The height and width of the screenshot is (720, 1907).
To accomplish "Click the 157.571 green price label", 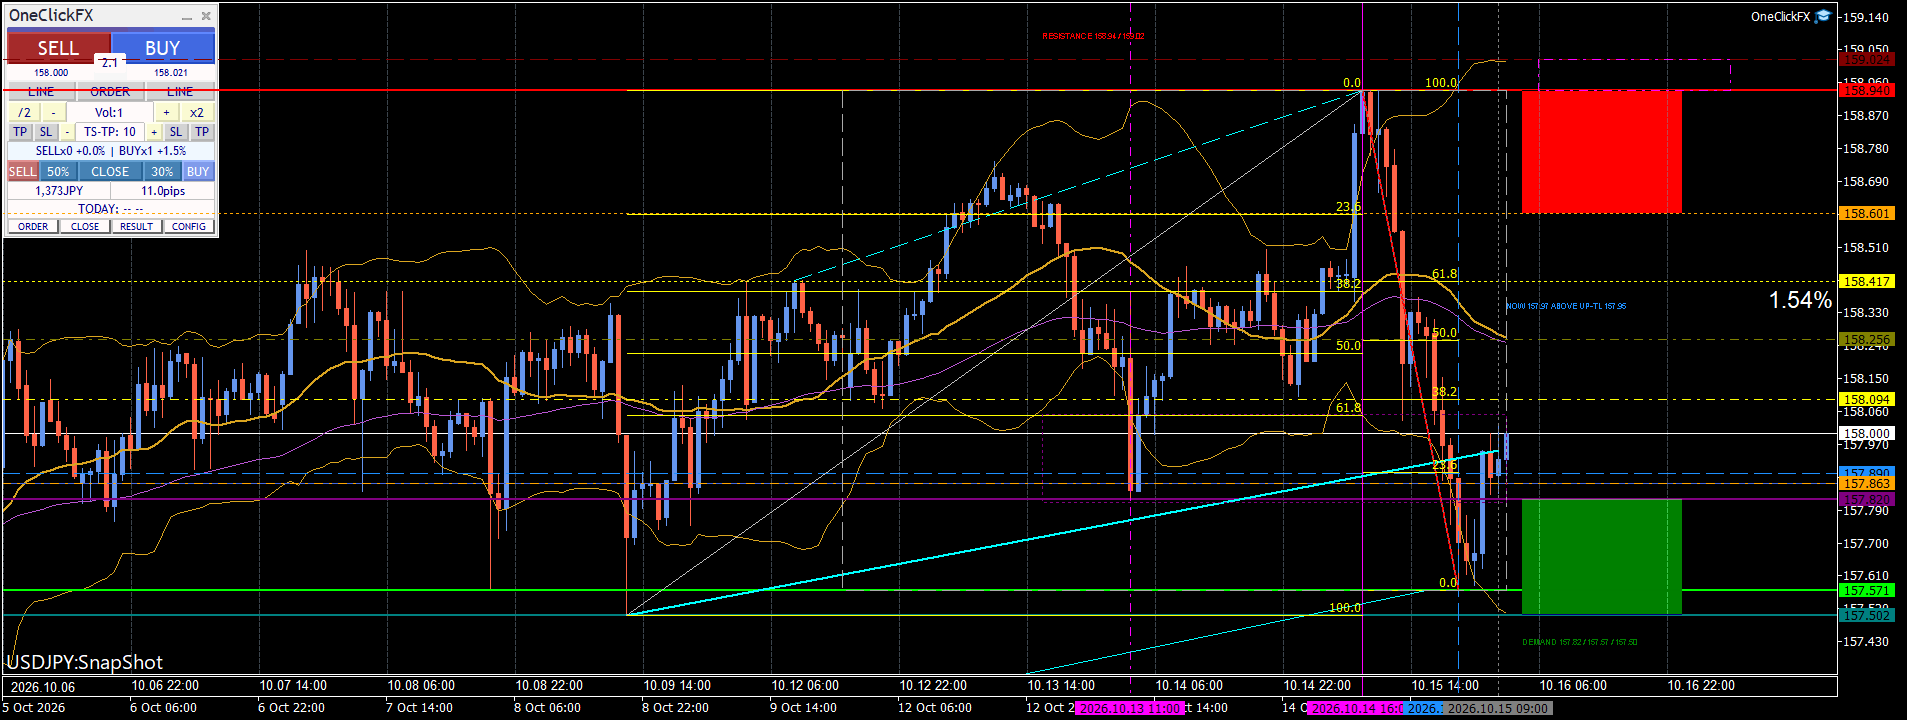I will pyautogui.click(x=1866, y=590).
